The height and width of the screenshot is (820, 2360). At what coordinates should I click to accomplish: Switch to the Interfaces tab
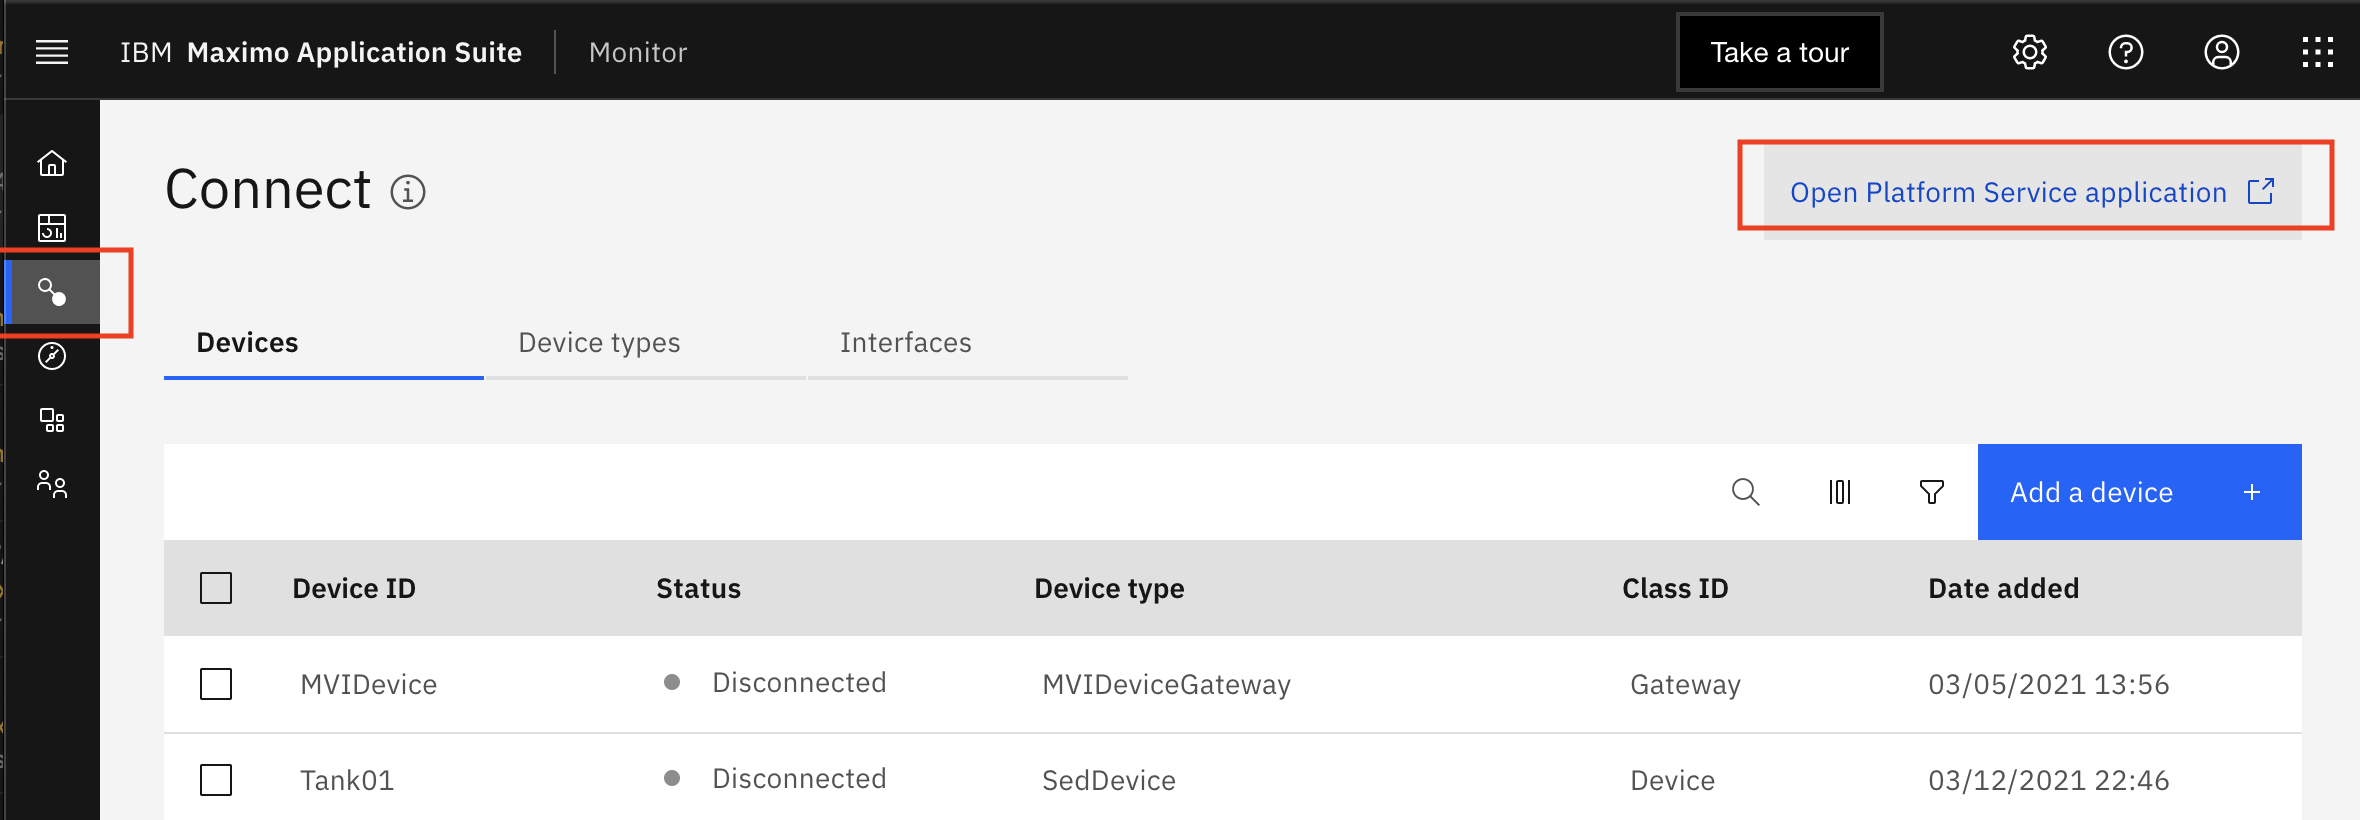pos(968,343)
